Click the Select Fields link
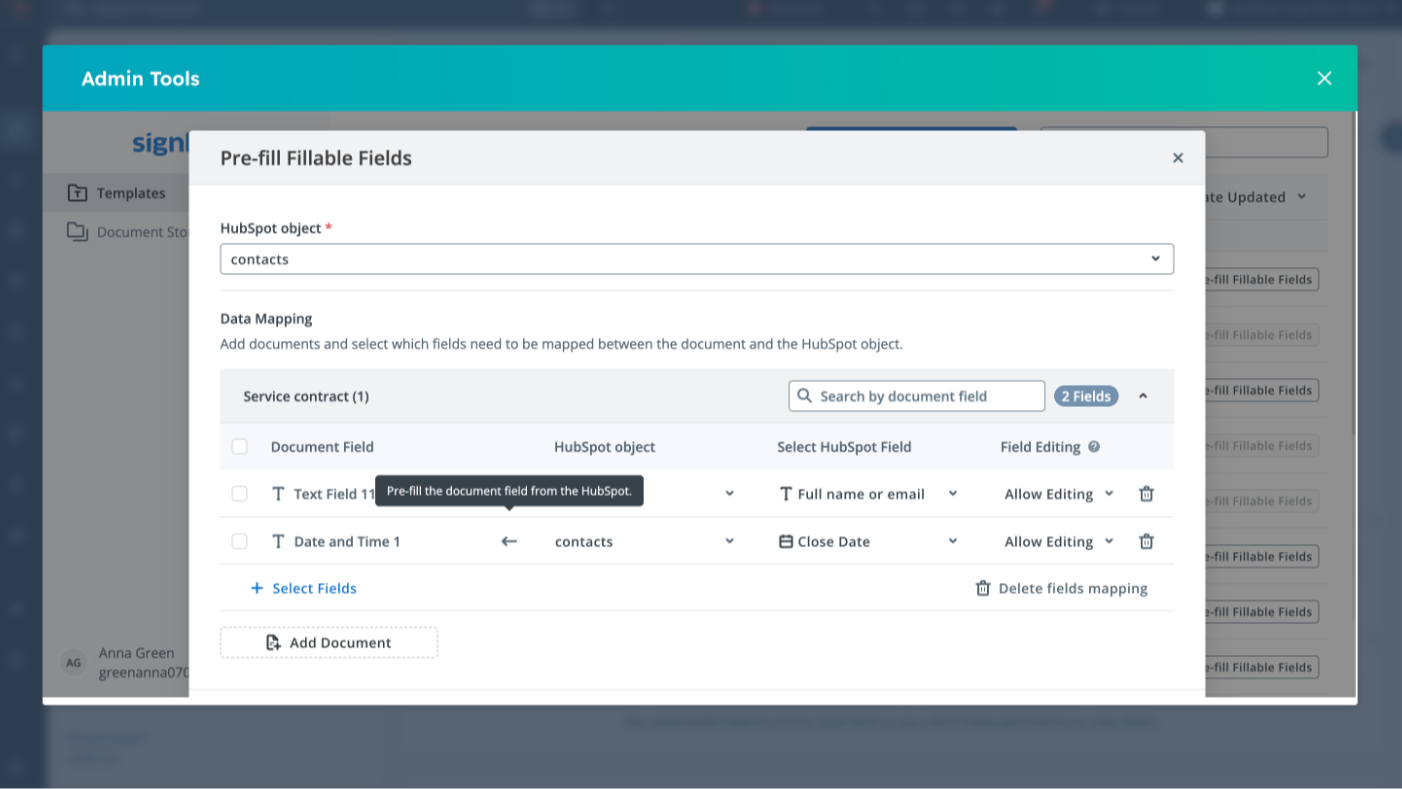The height and width of the screenshot is (789, 1402). point(303,588)
